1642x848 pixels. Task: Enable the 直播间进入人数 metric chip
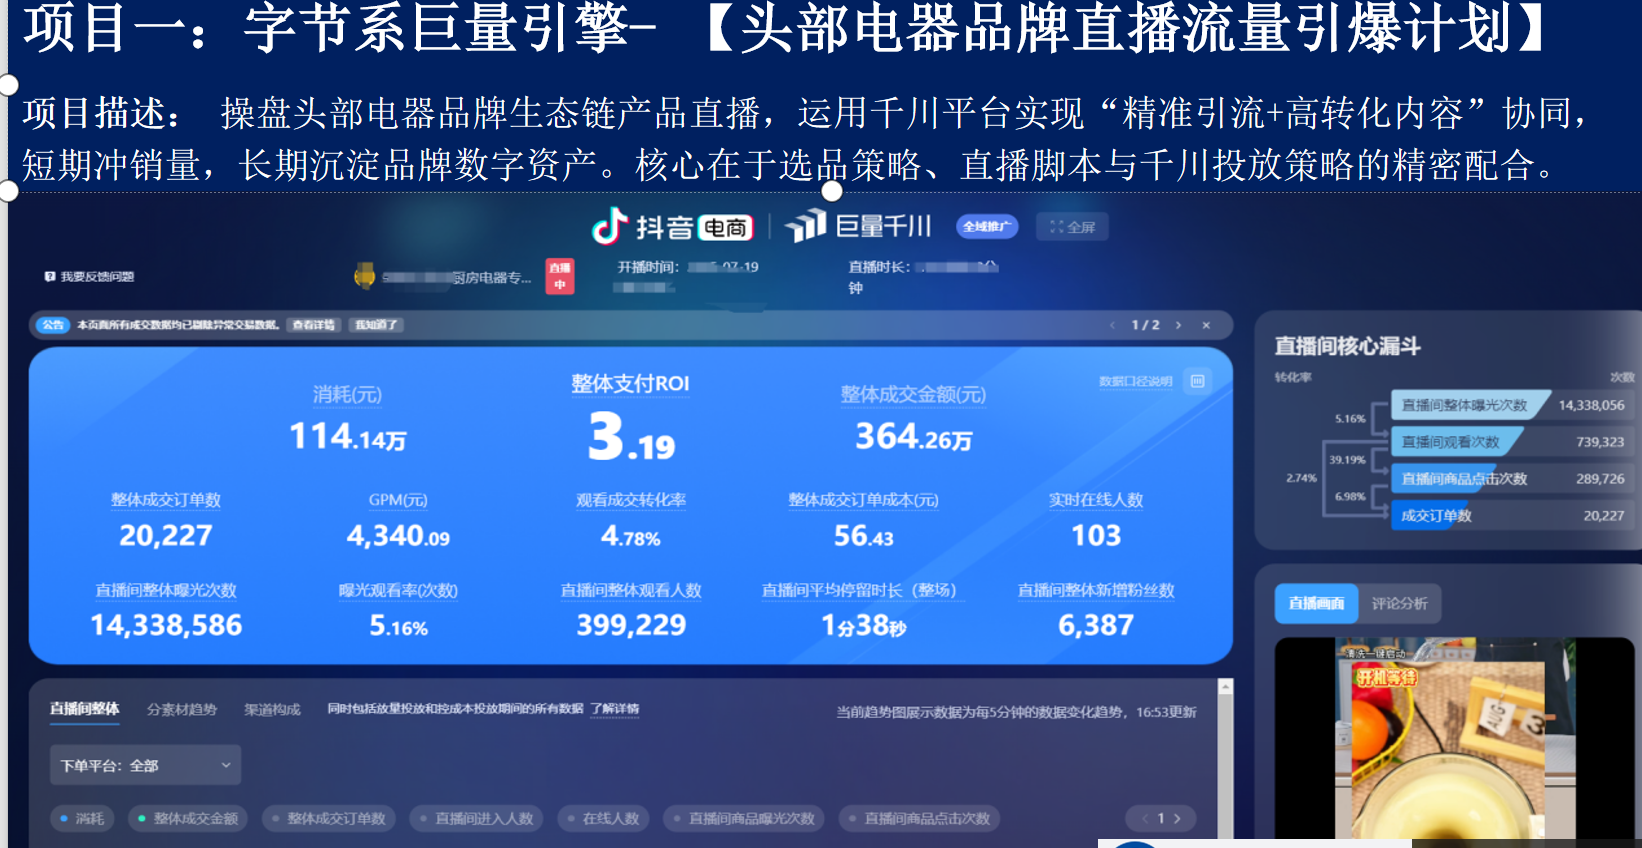coord(476,818)
